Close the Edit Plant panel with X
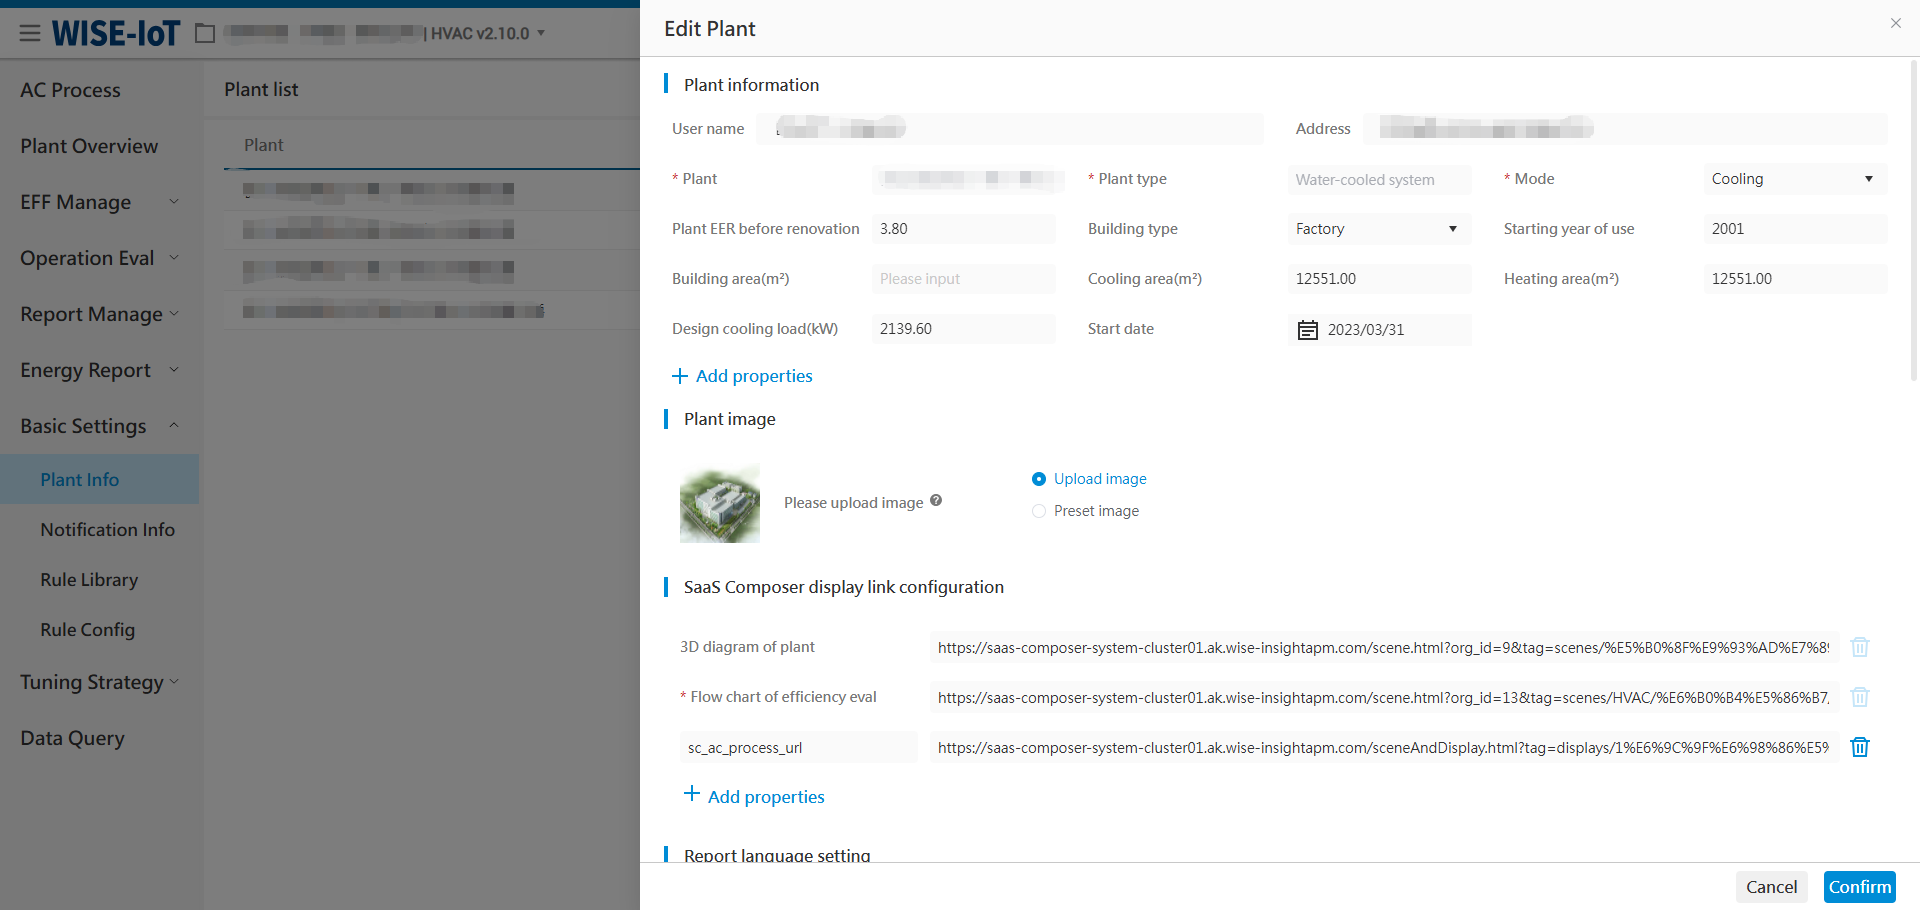1920x910 pixels. coord(1895,23)
